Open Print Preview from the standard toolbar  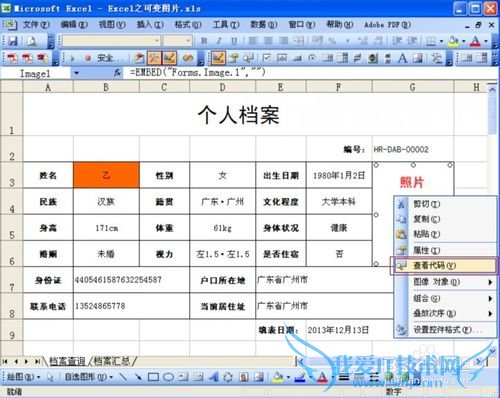click(32, 41)
